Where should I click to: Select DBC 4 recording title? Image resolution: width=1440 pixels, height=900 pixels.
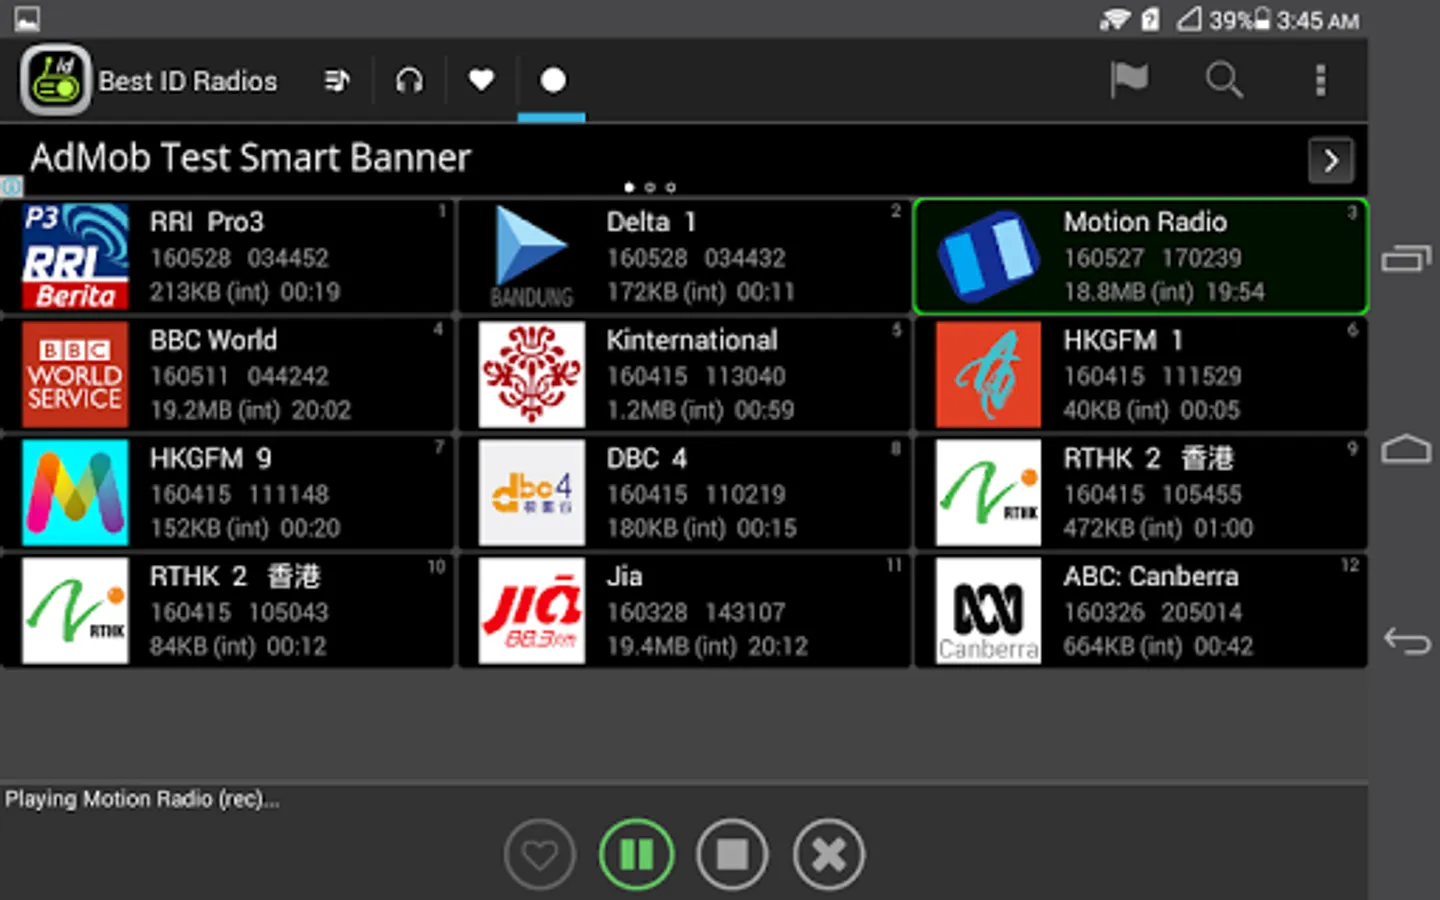coord(646,458)
